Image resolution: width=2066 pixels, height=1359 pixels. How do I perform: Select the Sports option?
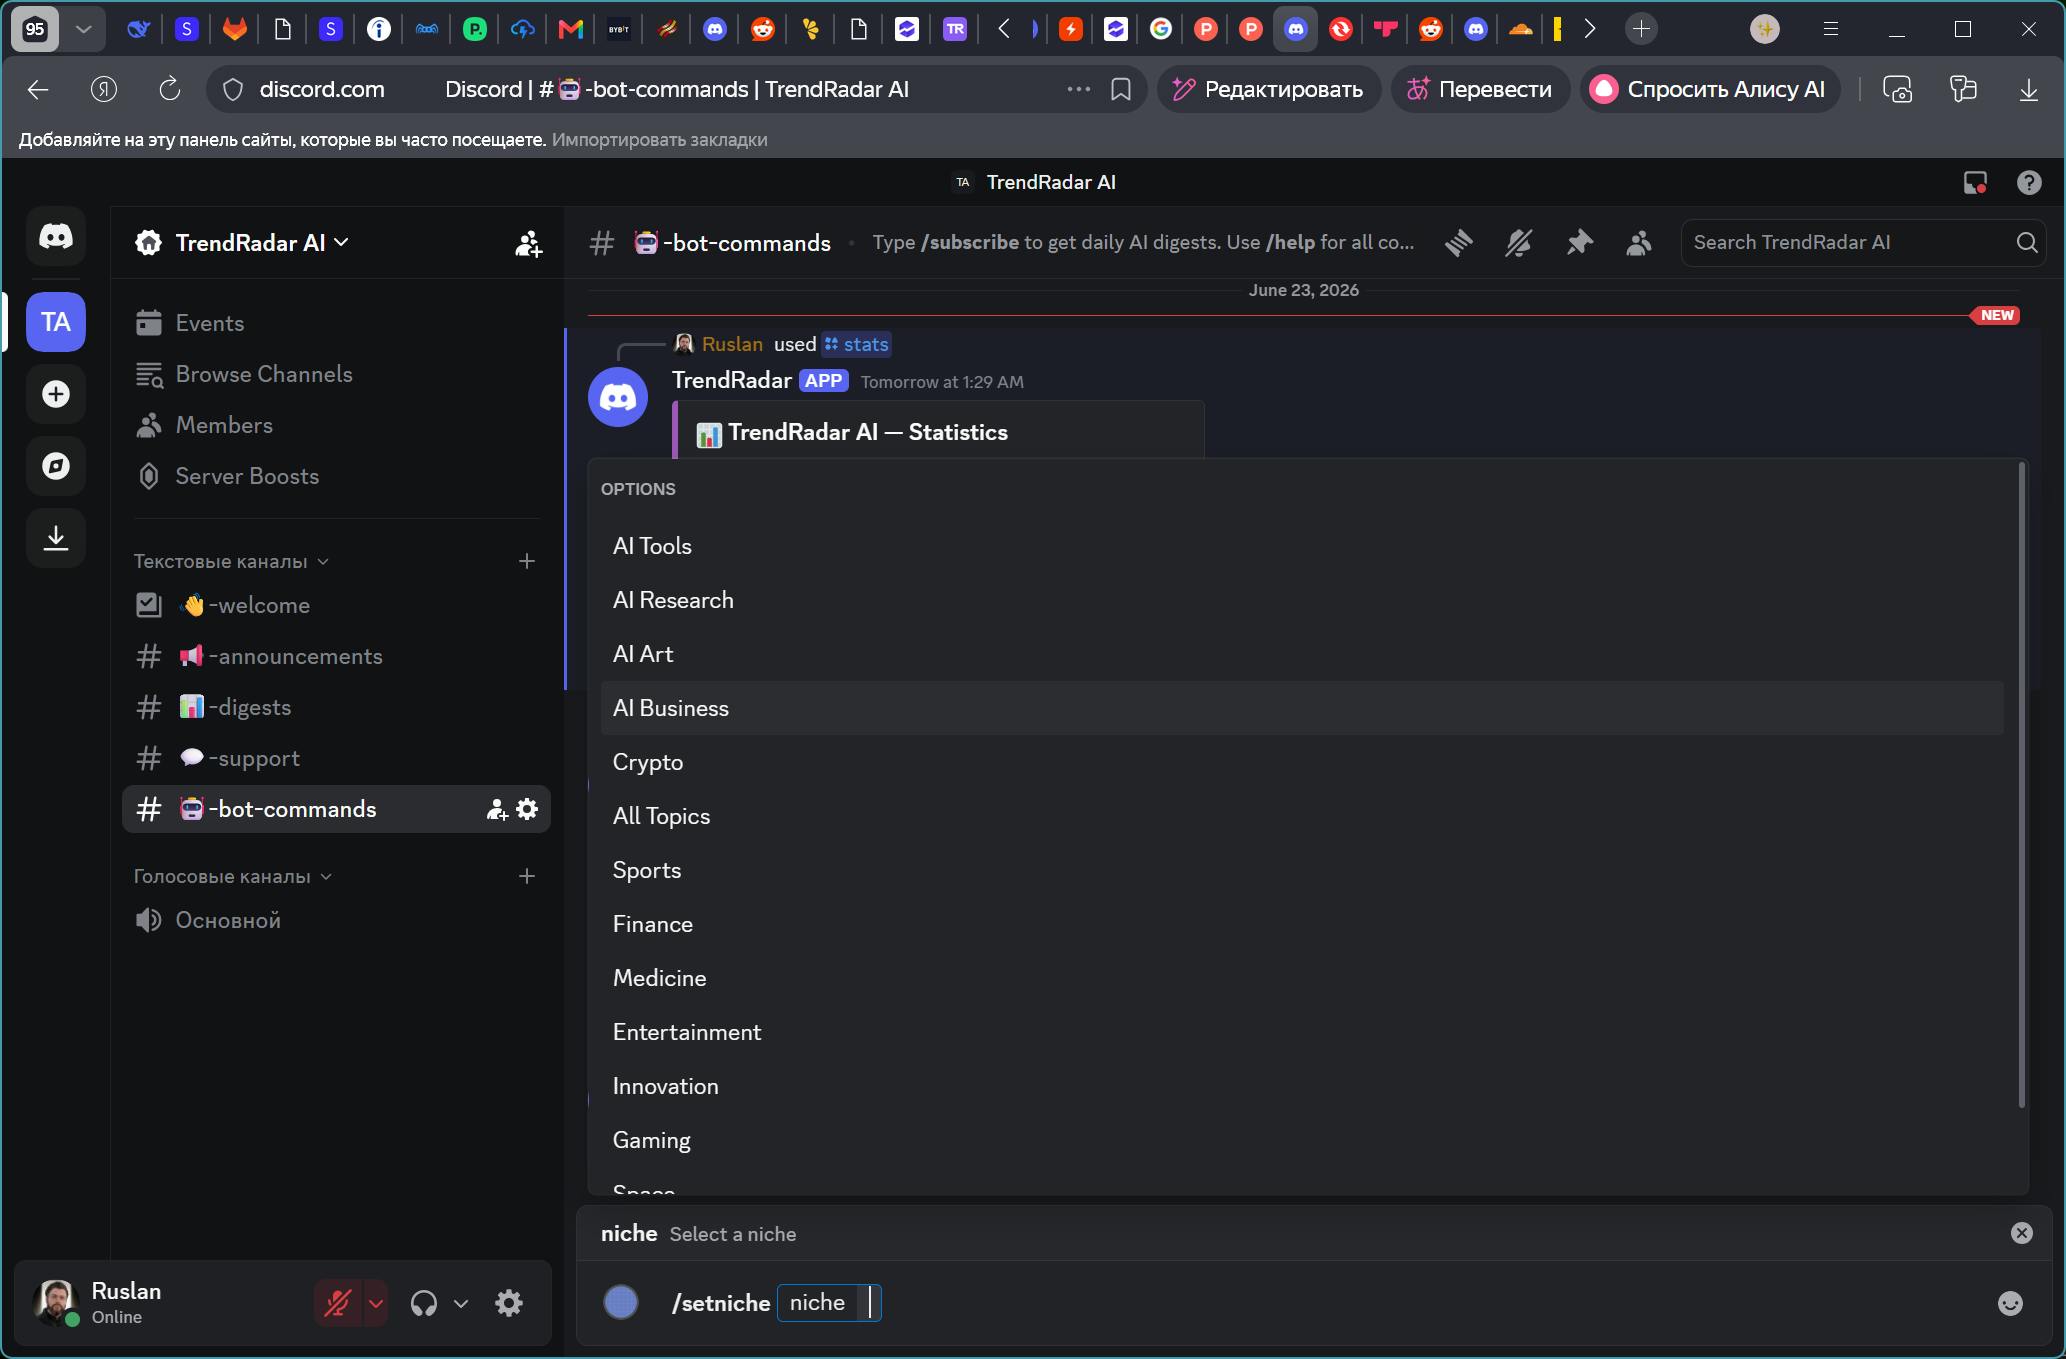(1302, 870)
